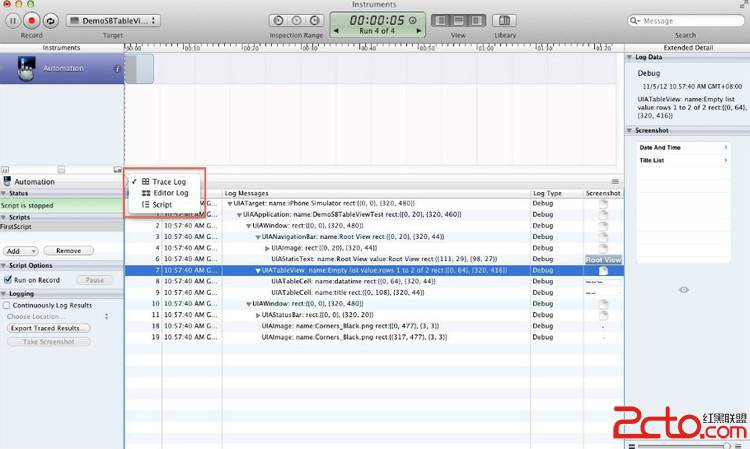
Task: Click the red Record button
Action: 31,20
